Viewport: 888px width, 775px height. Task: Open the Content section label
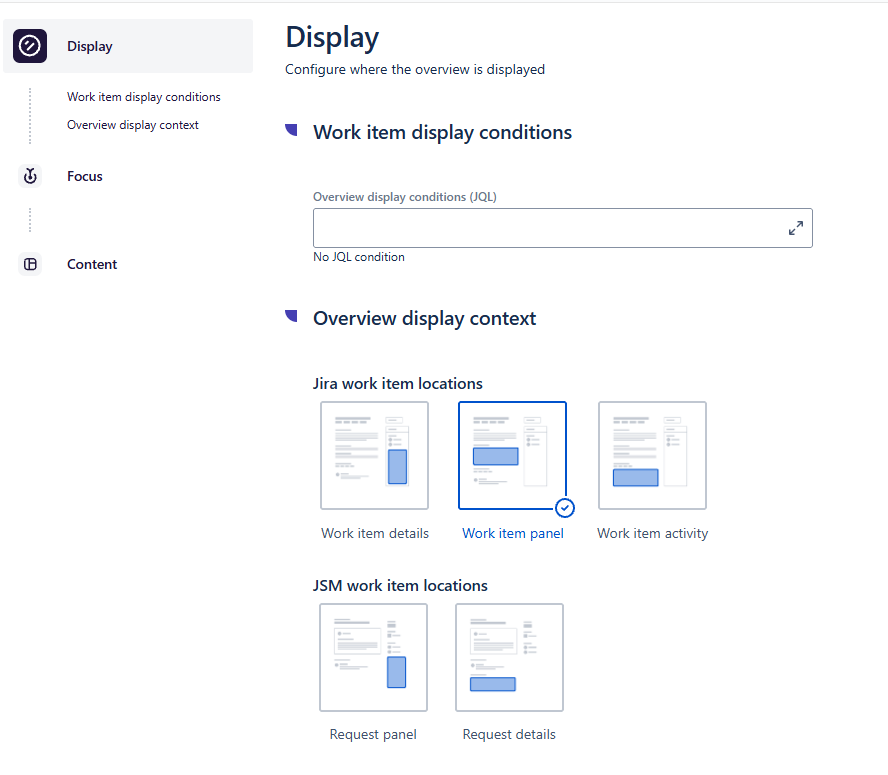(x=92, y=265)
